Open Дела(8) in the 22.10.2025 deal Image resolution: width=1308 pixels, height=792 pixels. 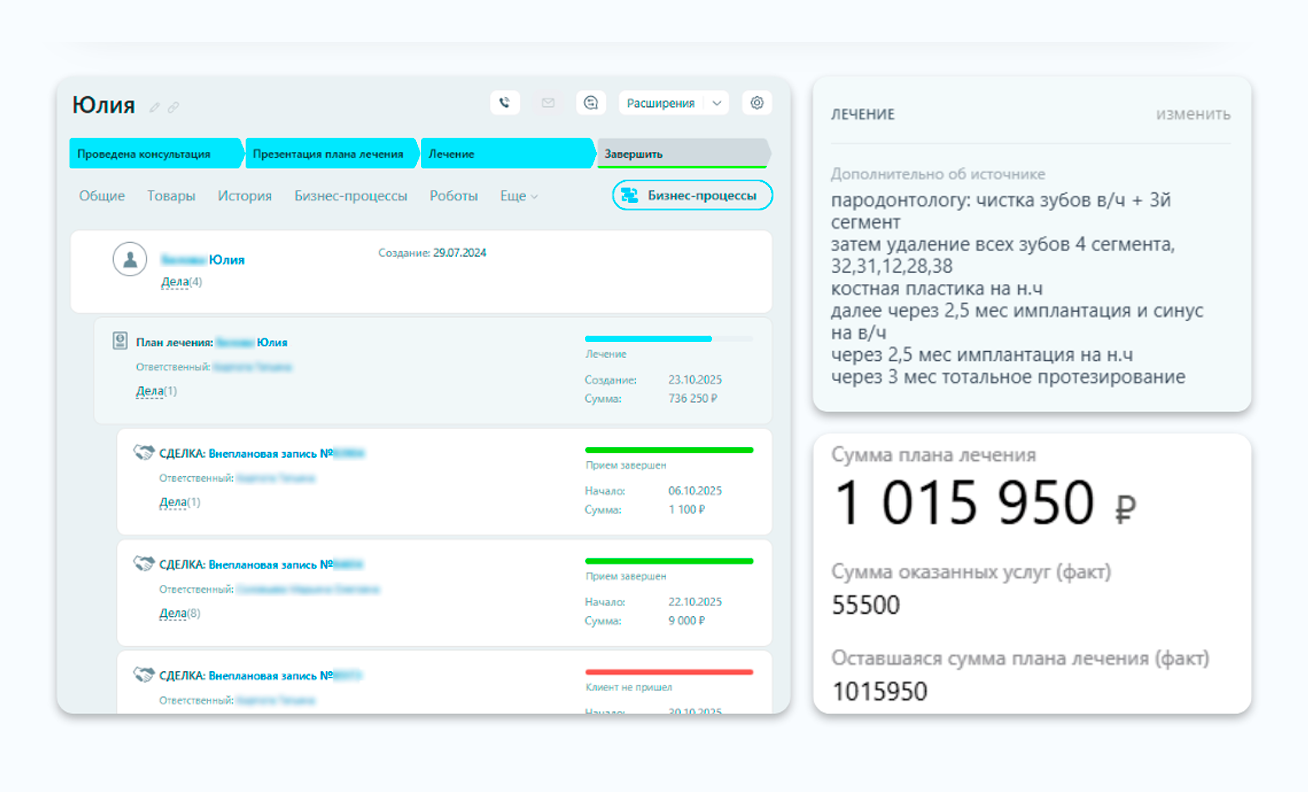(x=180, y=613)
